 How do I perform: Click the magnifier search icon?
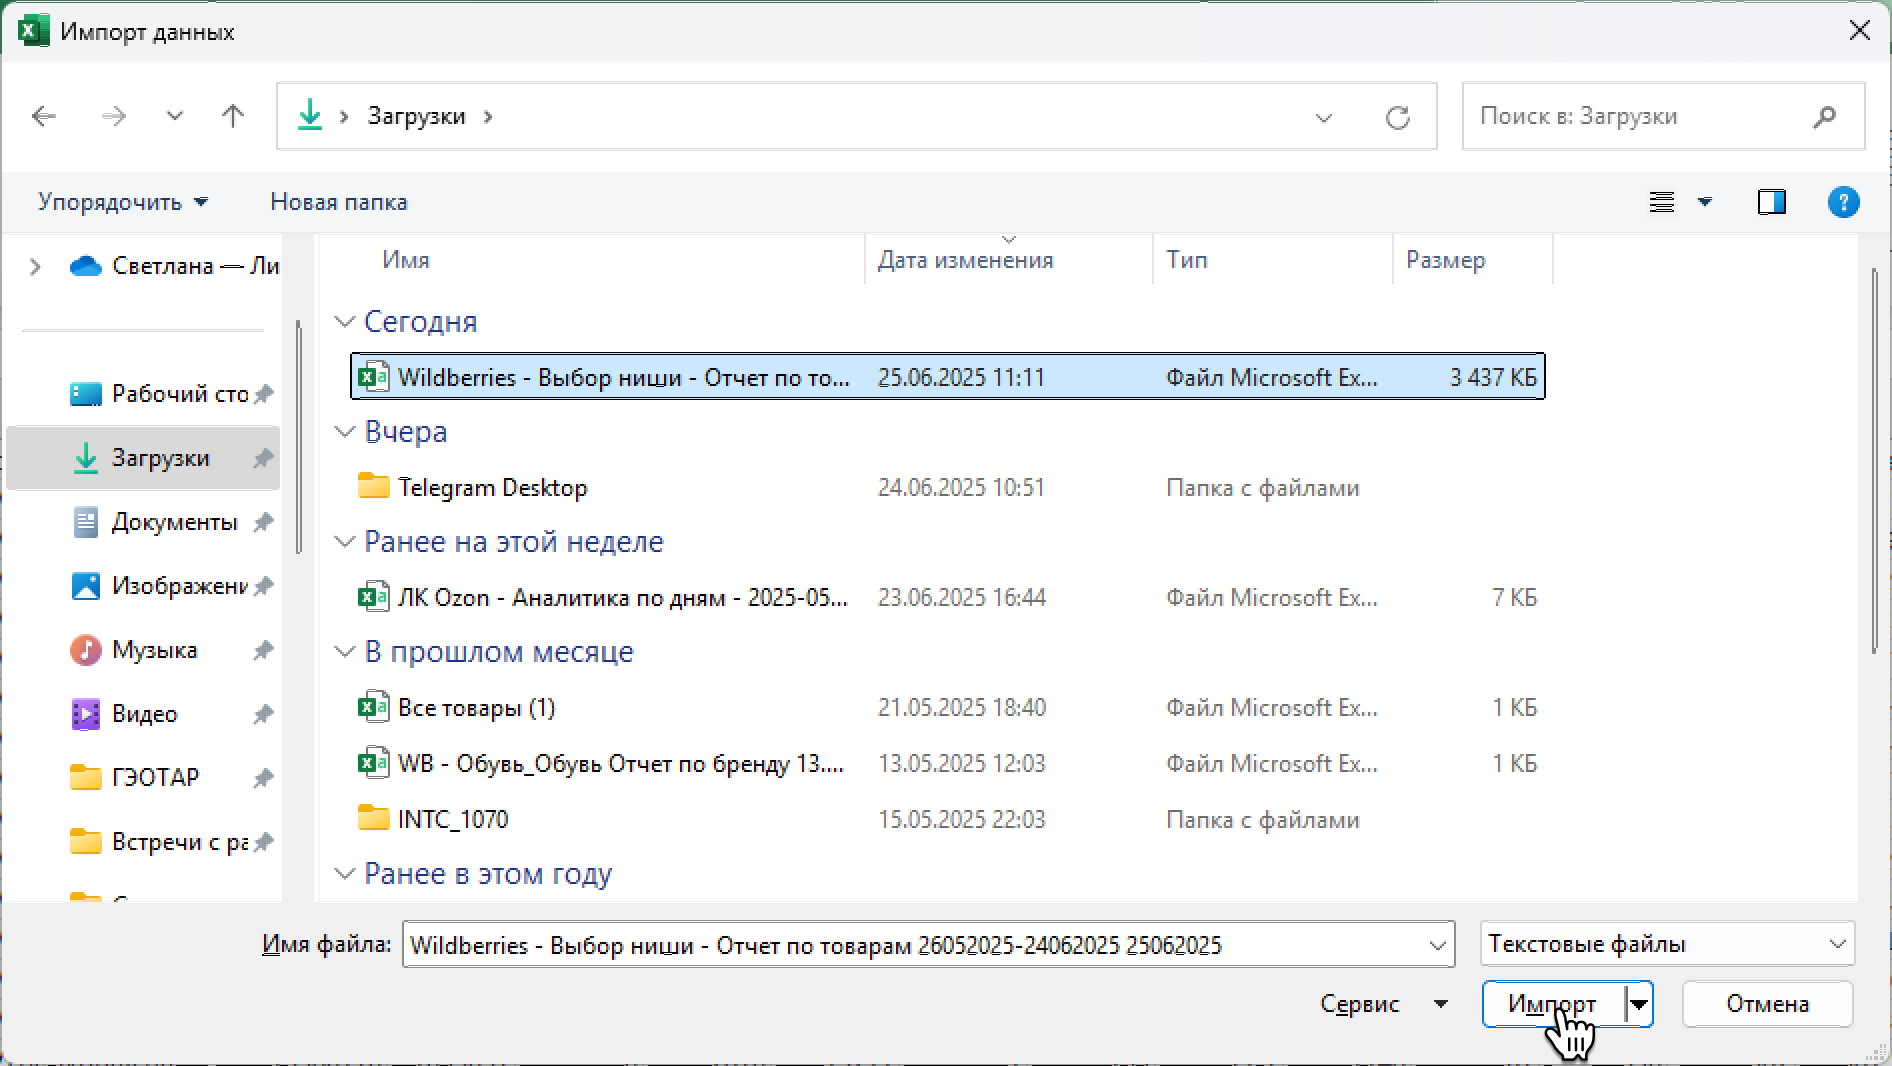(x=1825, y=116)
